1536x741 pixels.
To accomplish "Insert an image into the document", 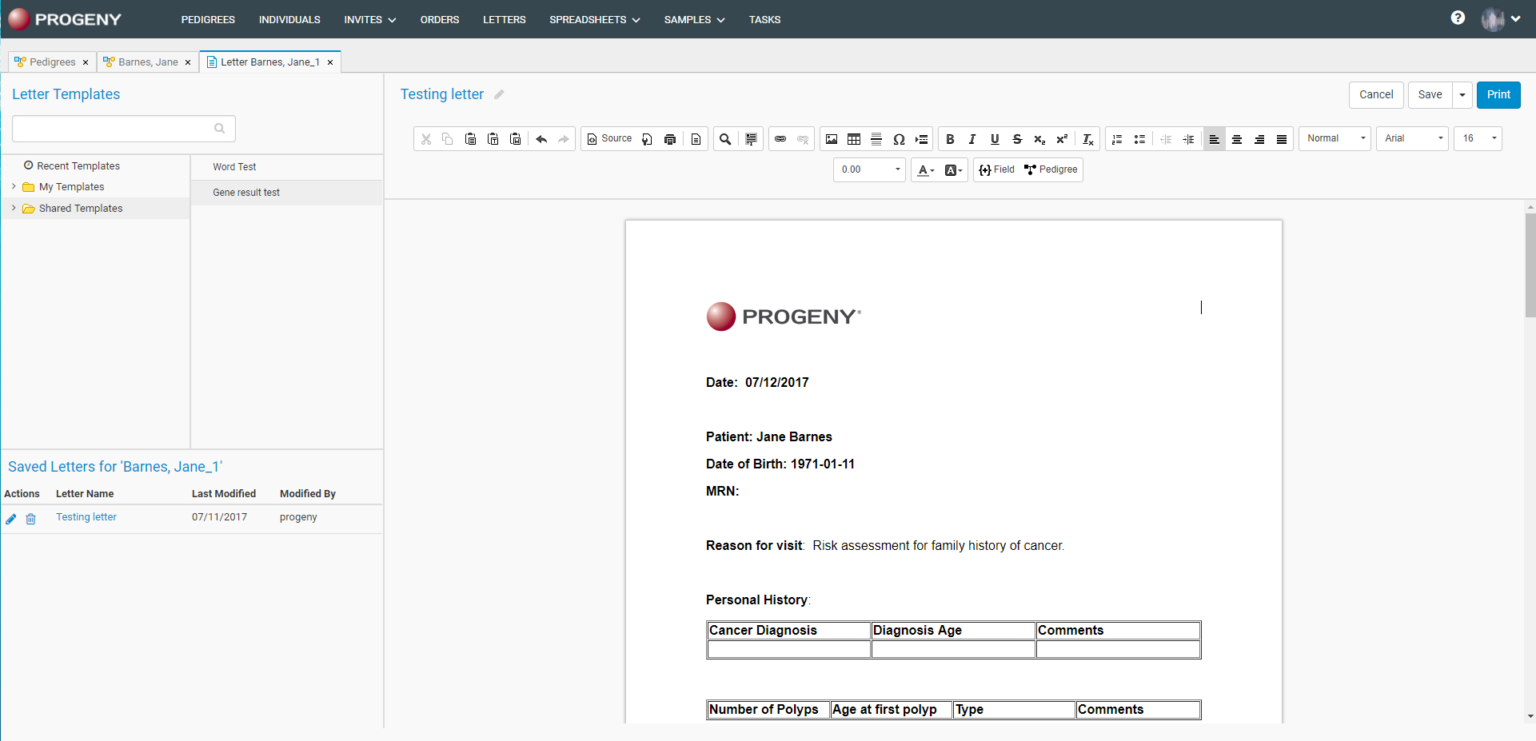I will tap(832, 138).
